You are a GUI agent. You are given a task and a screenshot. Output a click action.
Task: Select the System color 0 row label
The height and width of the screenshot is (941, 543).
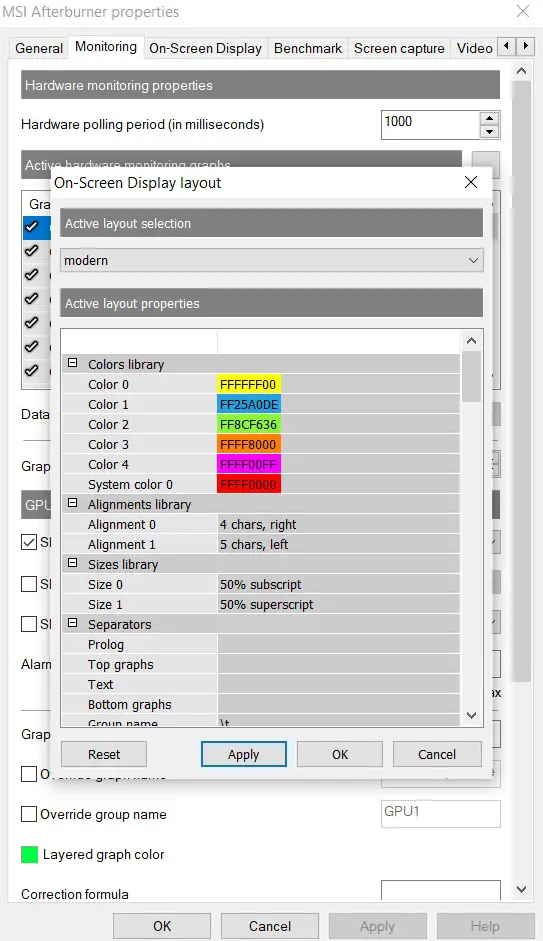point(130,484)
